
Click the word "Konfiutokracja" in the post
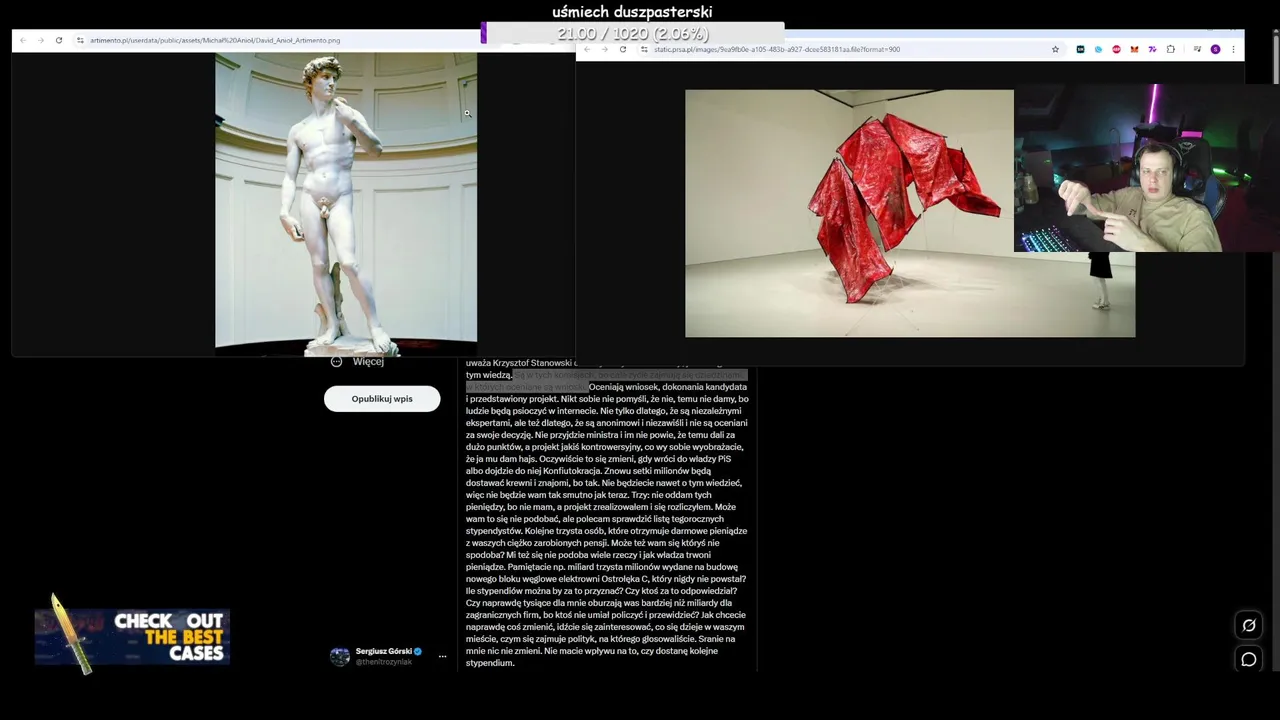click(571, 471)
